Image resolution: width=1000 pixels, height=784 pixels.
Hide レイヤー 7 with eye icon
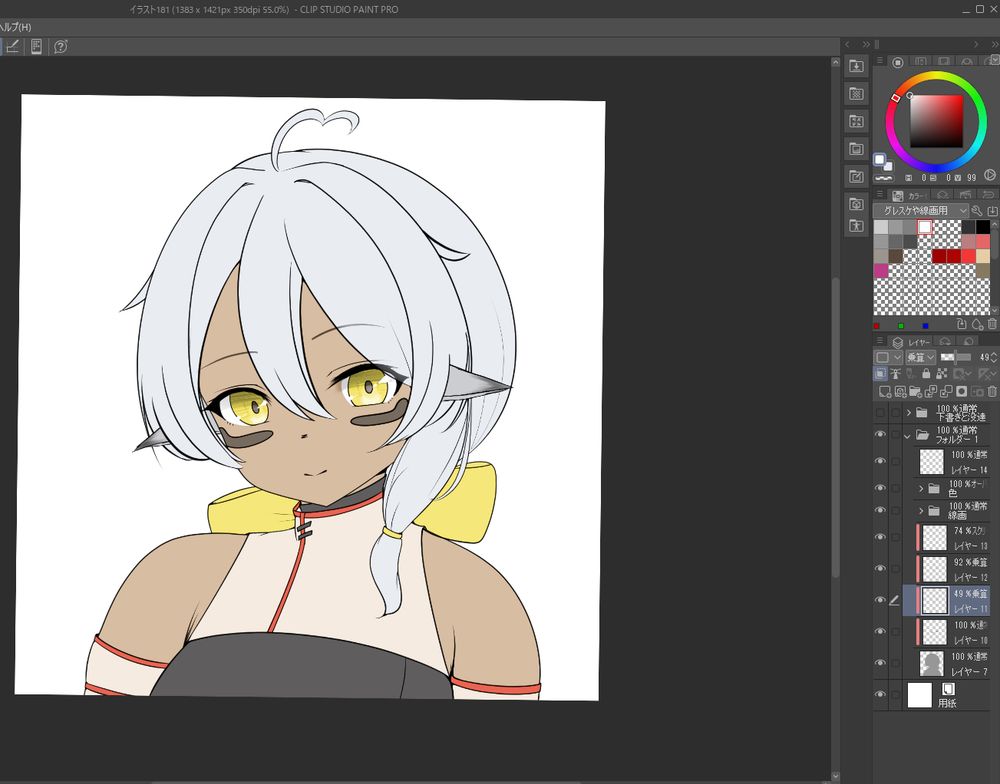880,663
